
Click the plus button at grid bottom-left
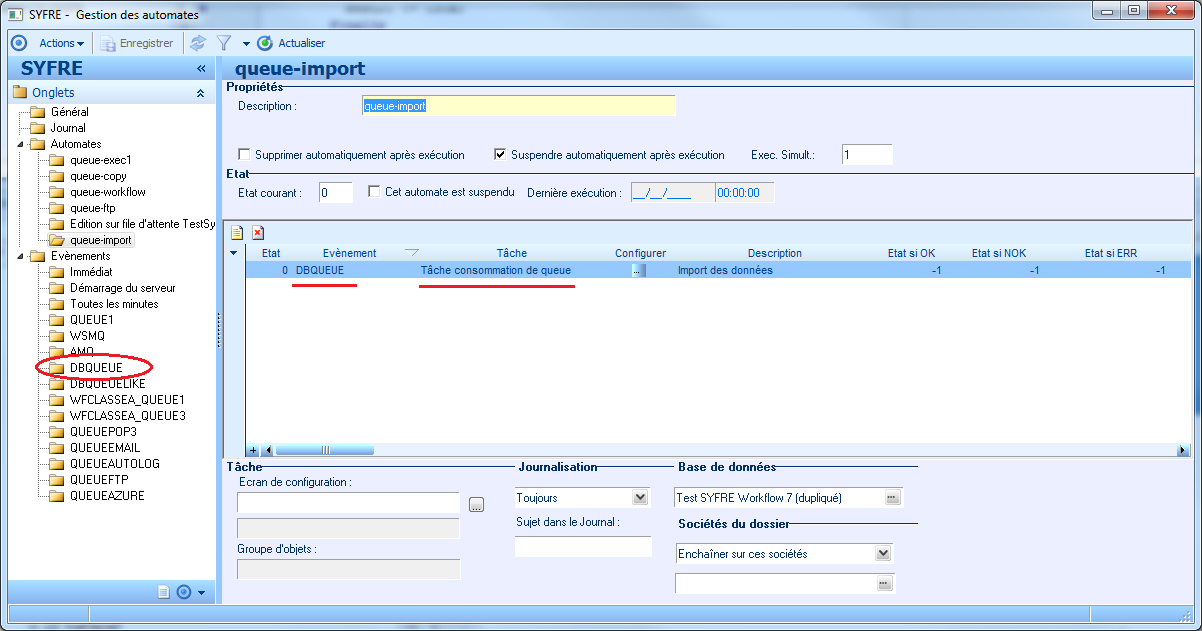(253, 451)
